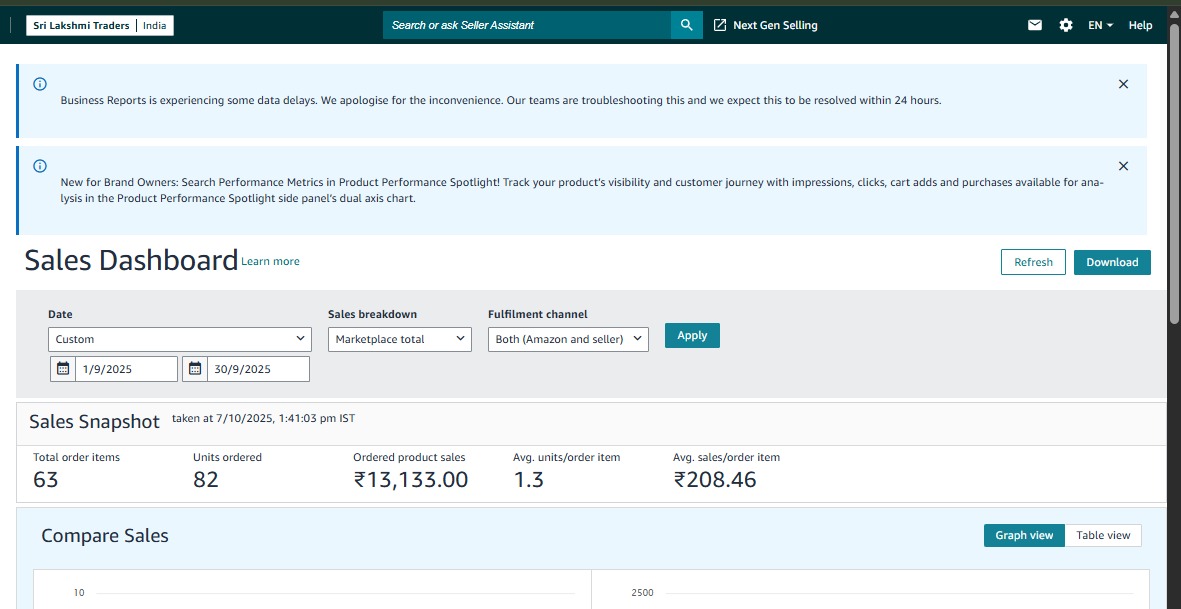Click info icon on data delays alert
The width and height of the screenshot is (1181, 609).
(x=40, y=84)
